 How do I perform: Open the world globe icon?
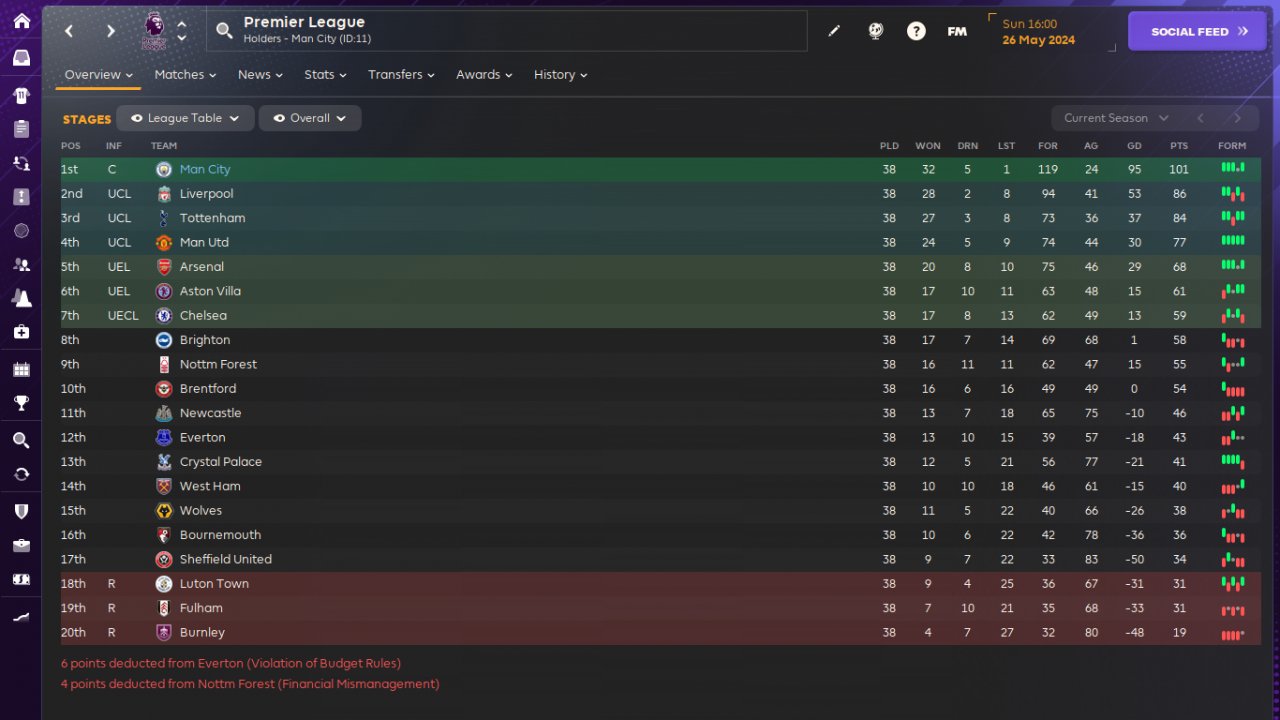coord(875,31)
